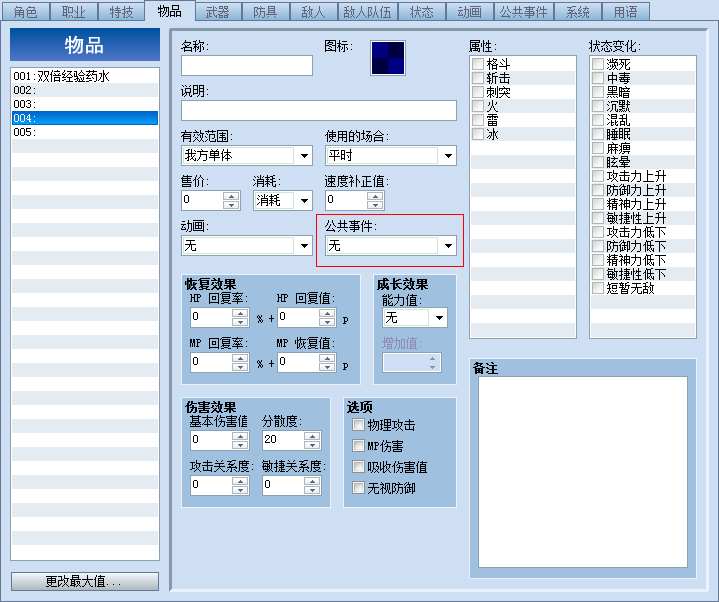Decrease MP 回复率 with the down arrow

pos(240,367)
